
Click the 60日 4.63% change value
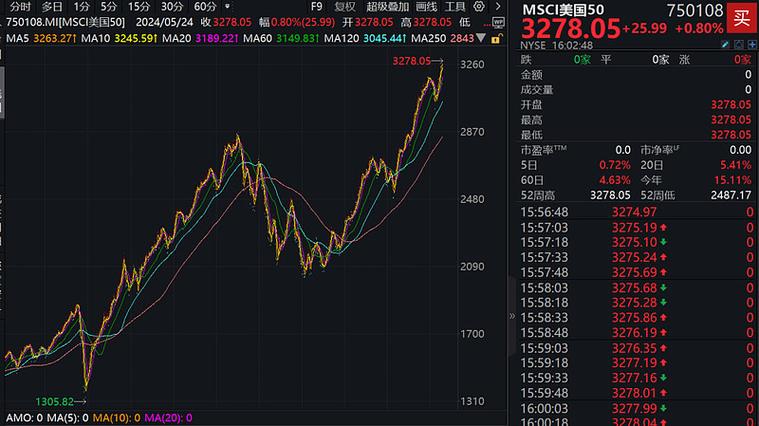[615, 180]
